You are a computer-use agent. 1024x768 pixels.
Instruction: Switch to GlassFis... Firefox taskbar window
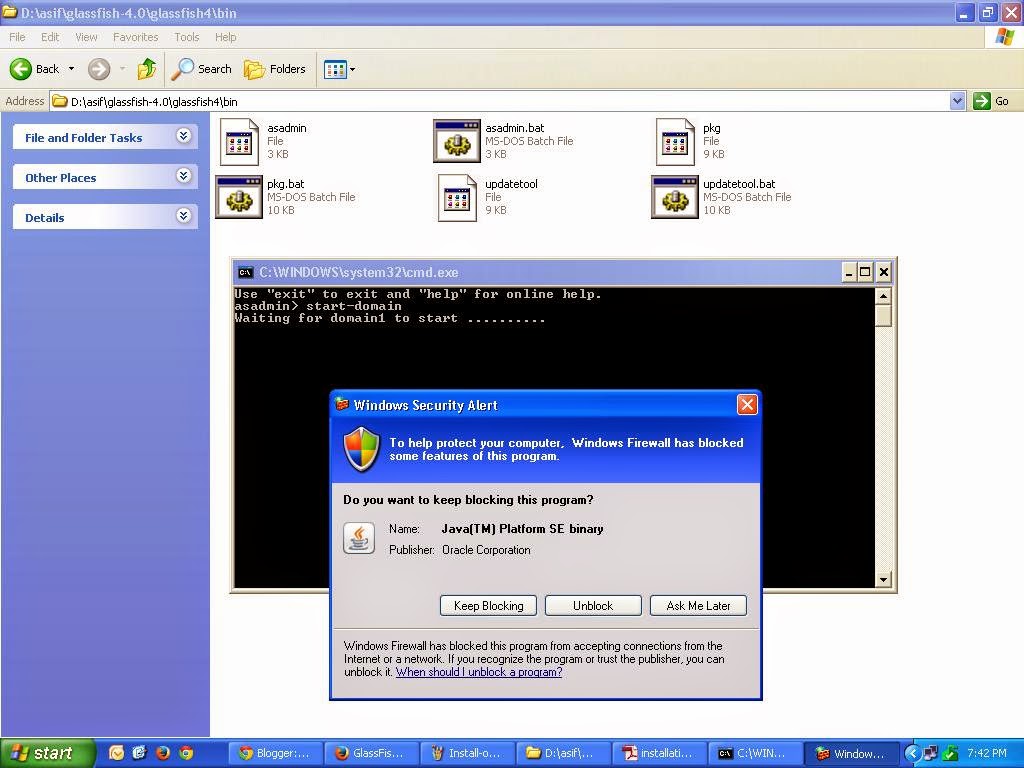[x=372, y=753]
